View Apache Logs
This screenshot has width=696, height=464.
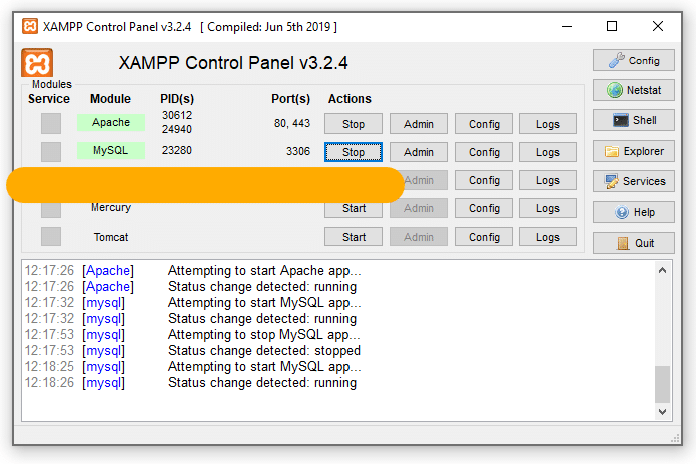tap(548, 124)
